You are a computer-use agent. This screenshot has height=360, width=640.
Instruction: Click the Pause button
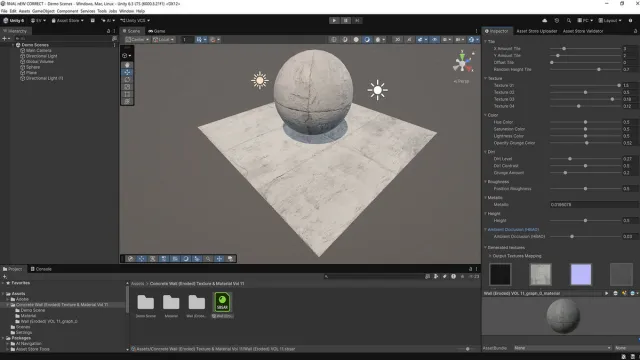click(346, 20)
